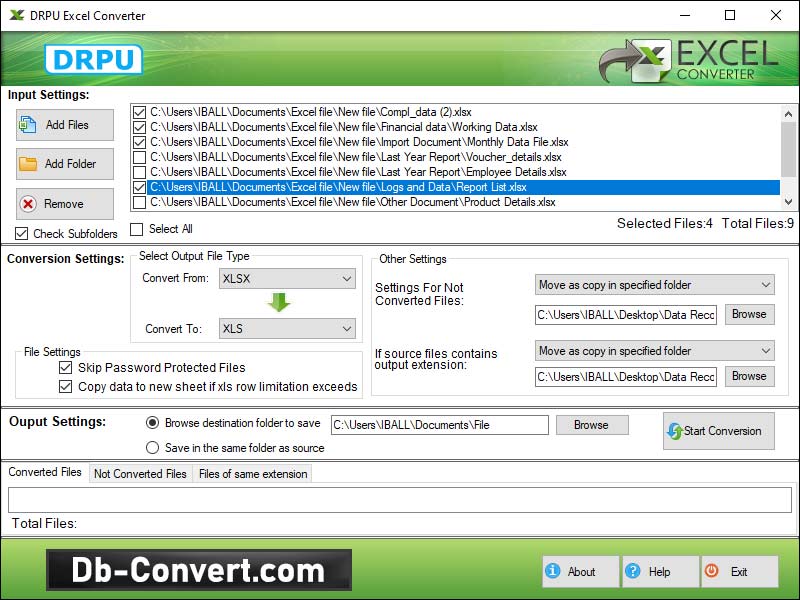The width and height of the screenshot is (800, 600).
Task: Click the Add Folder icon button
Action: pos(65,164)
